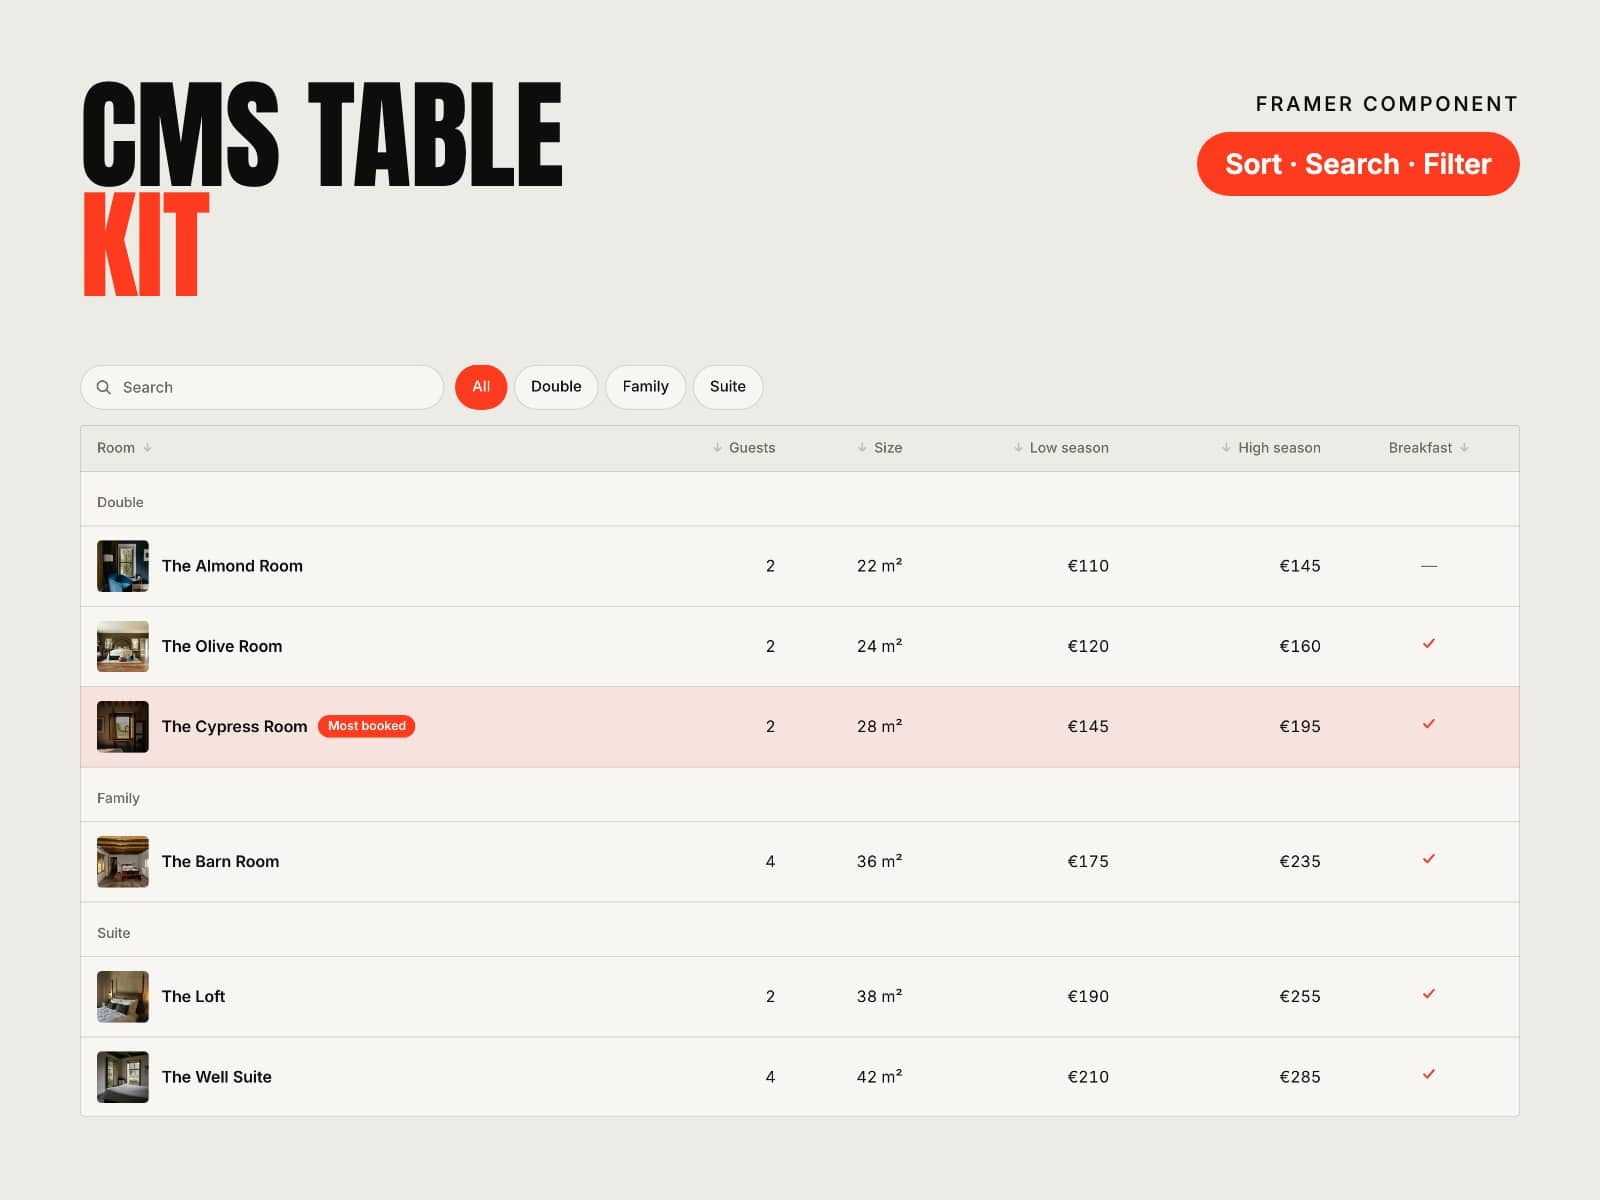Click the breakfast dash in The Almond Room row
The image size is (1600, 1200).
tap(1429, 566)
